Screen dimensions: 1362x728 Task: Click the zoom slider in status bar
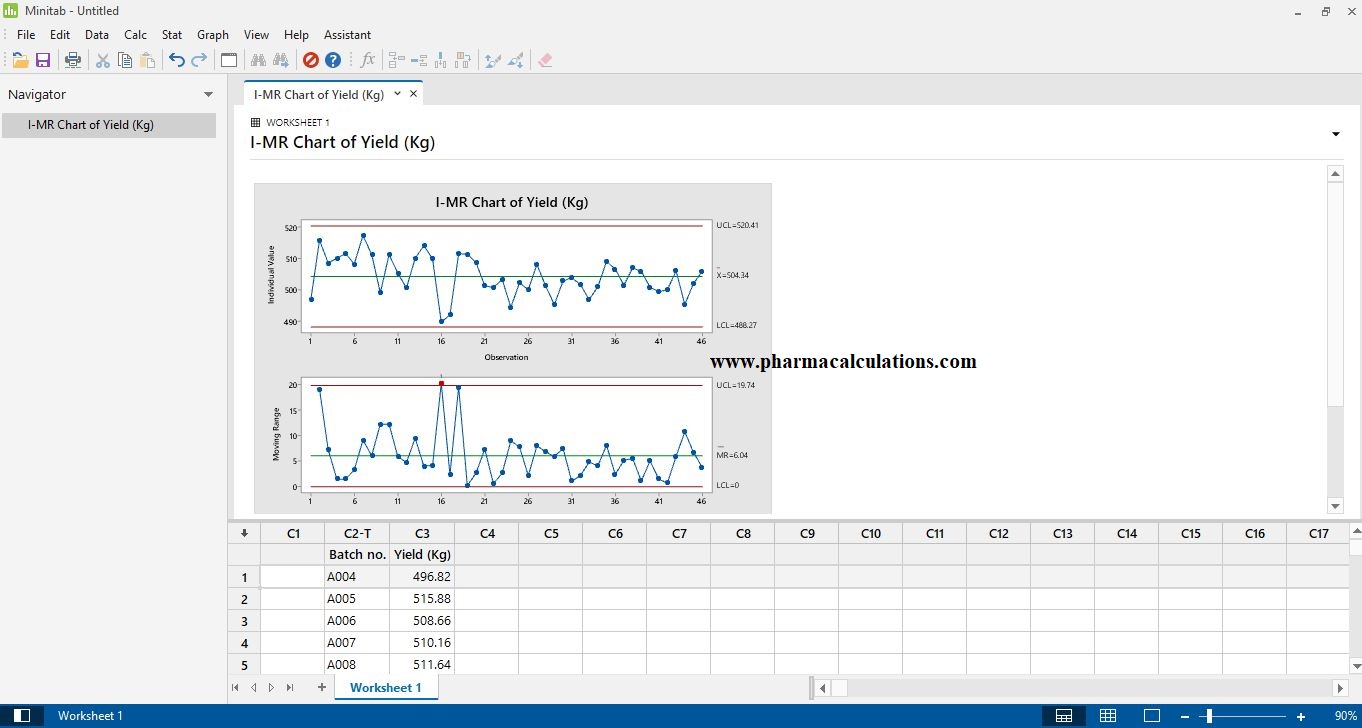tap(1208, 716)
